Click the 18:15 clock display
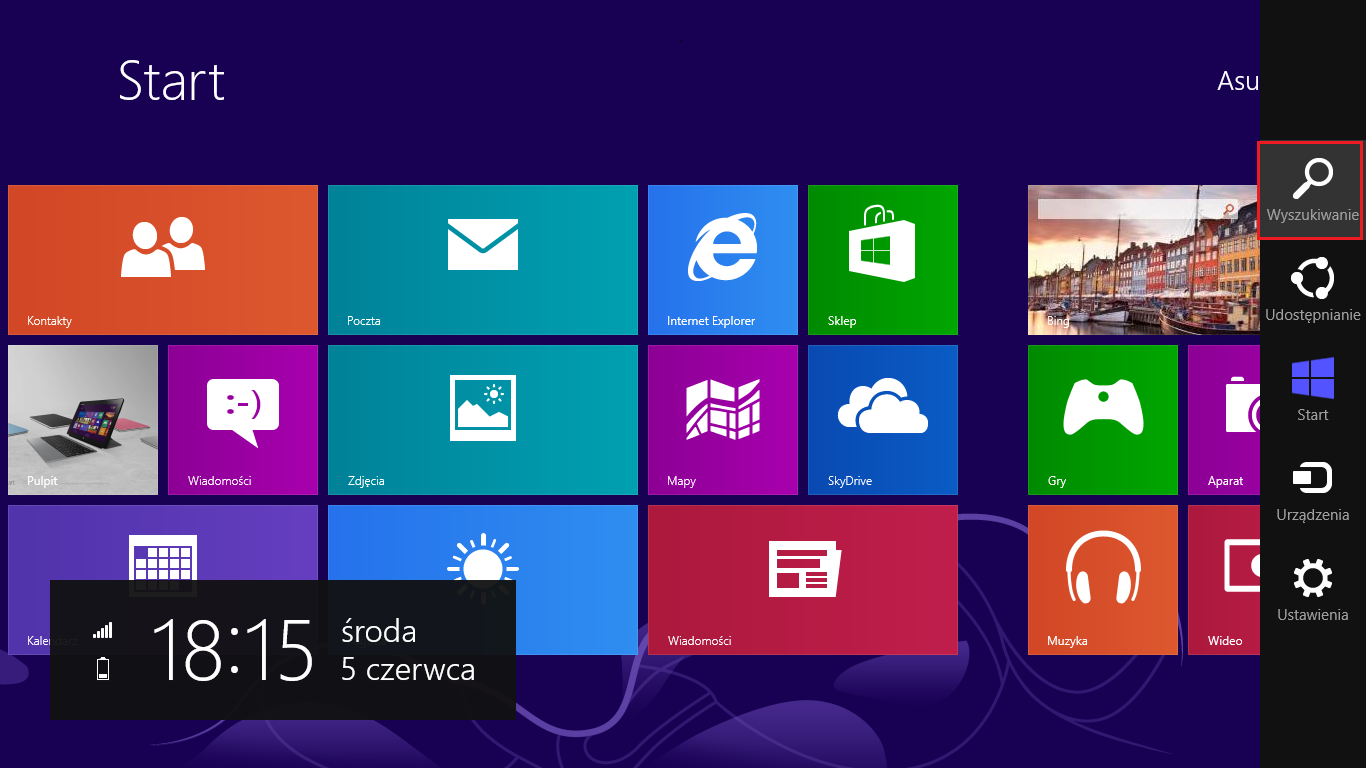Image resolution: width=1366 pixels, height=768 pixels. 232,650
